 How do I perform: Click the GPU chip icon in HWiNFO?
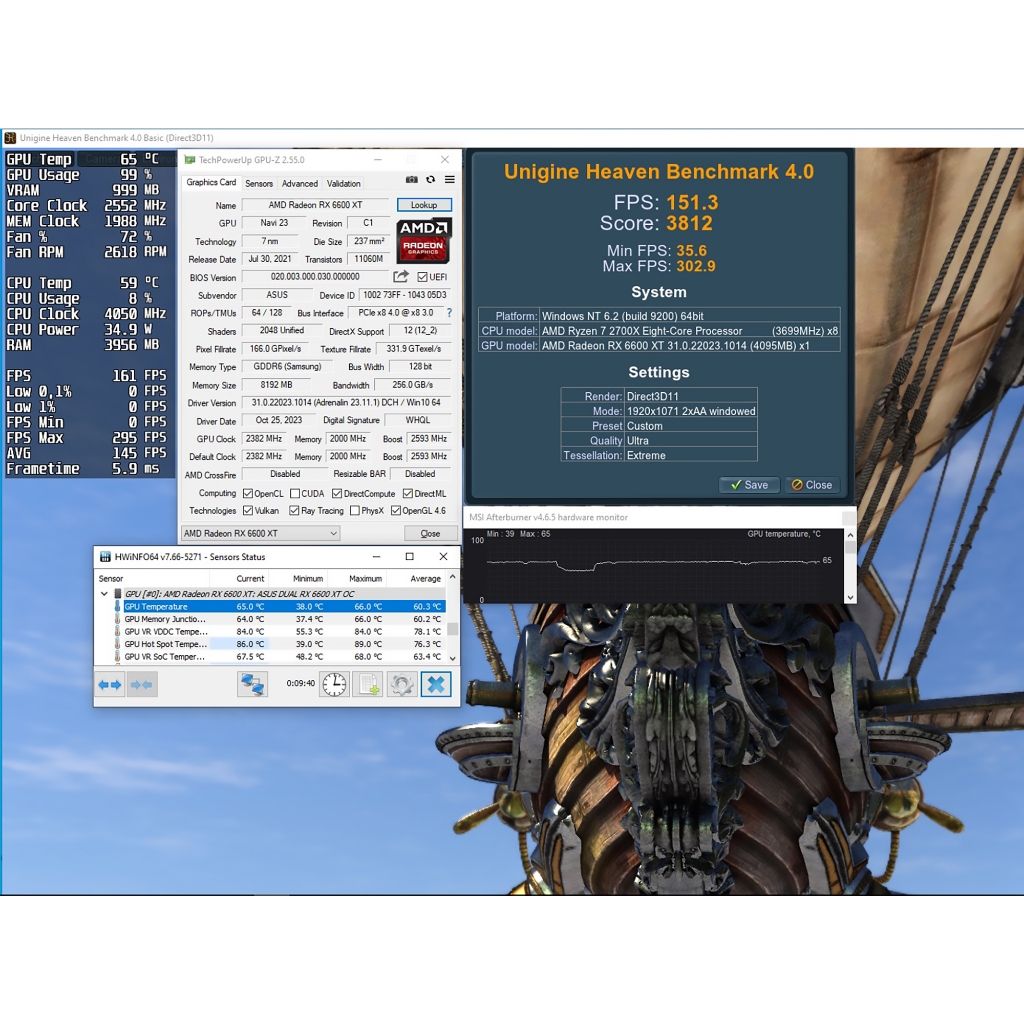118,594
